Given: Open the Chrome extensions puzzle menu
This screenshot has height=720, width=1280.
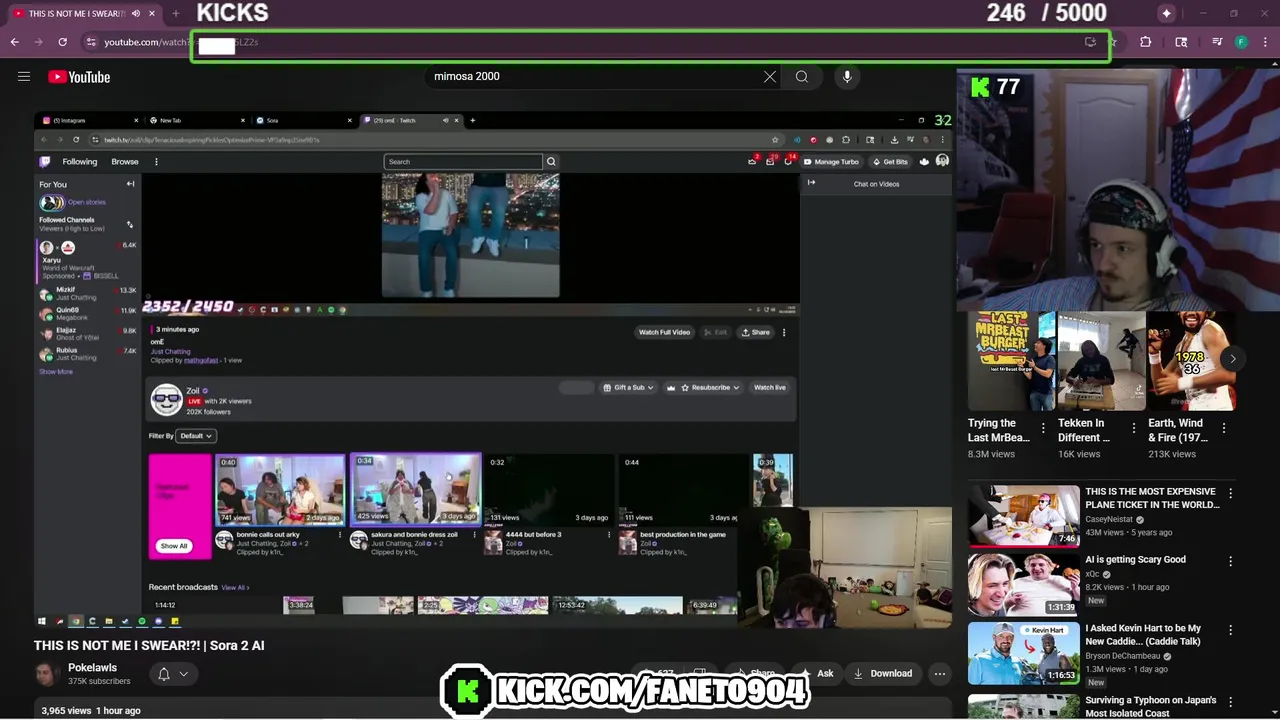Looking at the screenshot, I should [x=1146, y=42].
